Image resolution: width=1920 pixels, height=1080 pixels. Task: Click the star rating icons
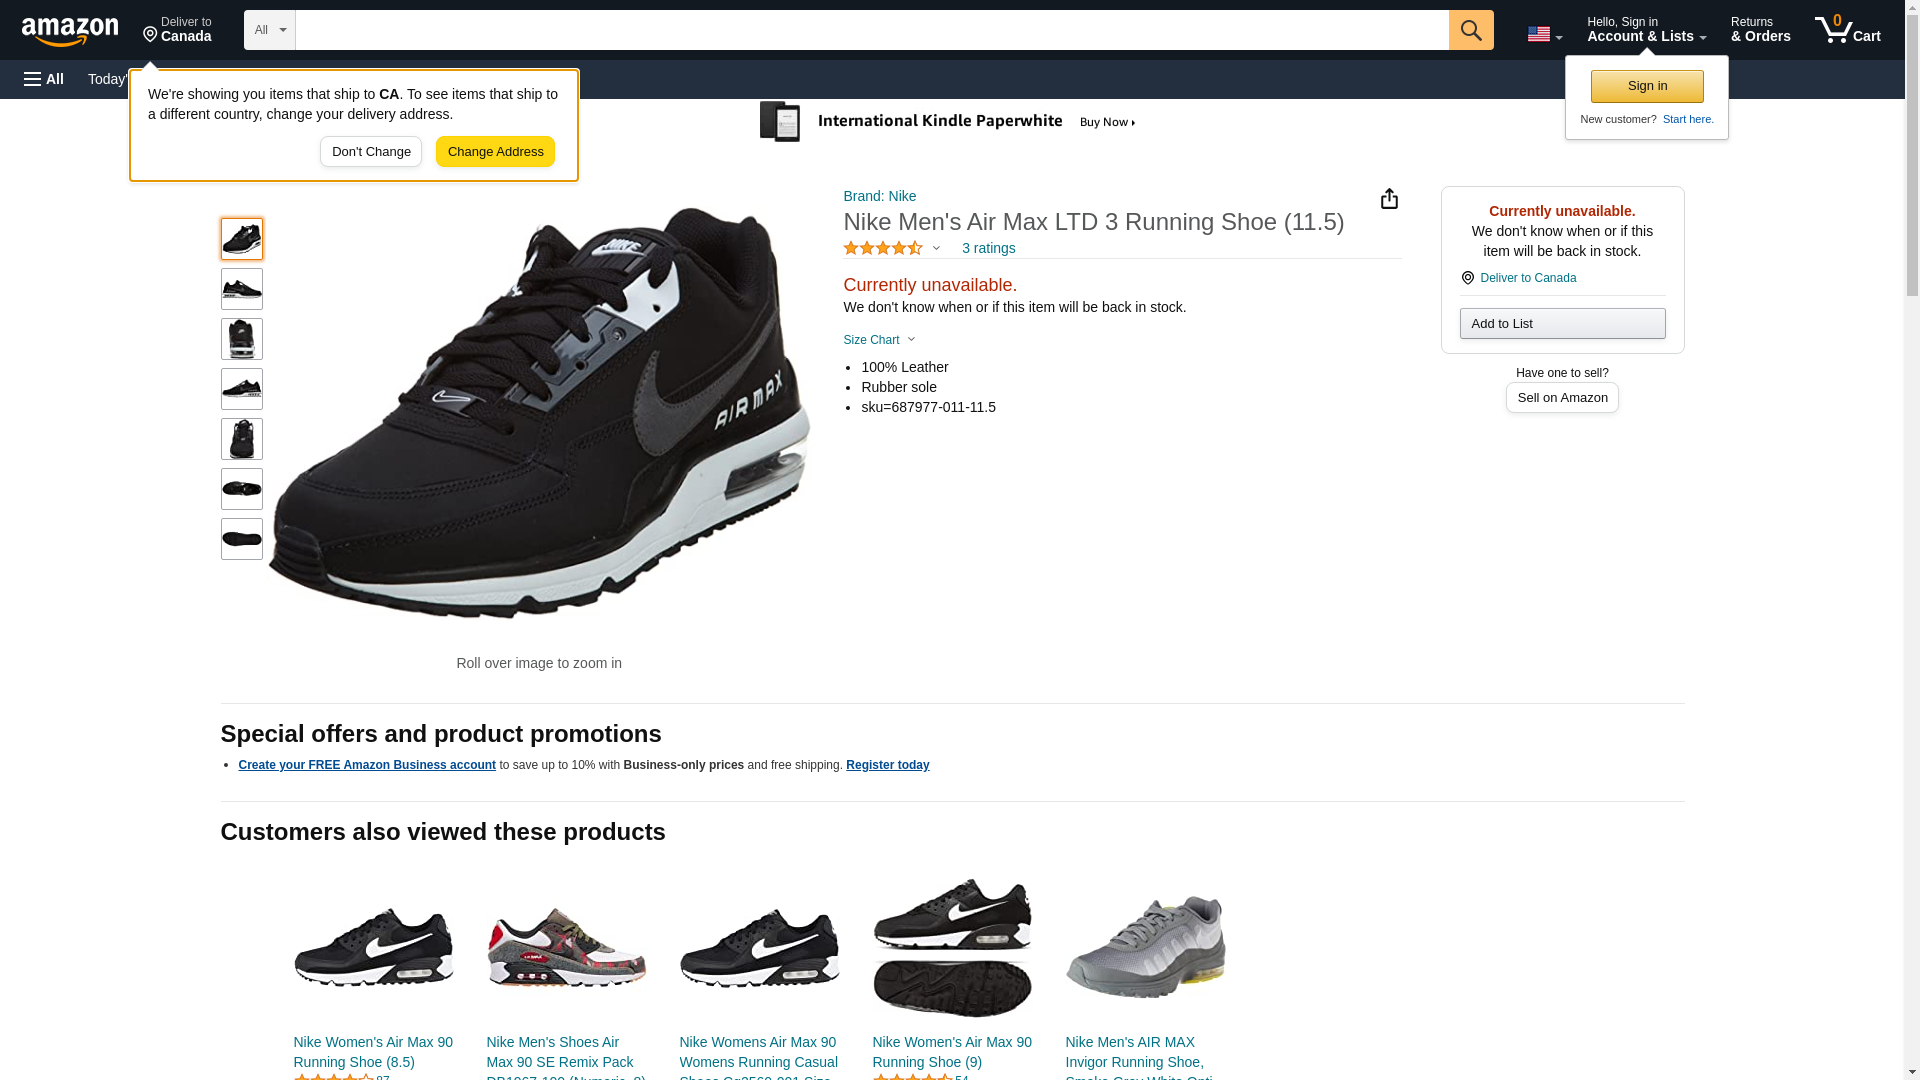[x=883, y=248]
